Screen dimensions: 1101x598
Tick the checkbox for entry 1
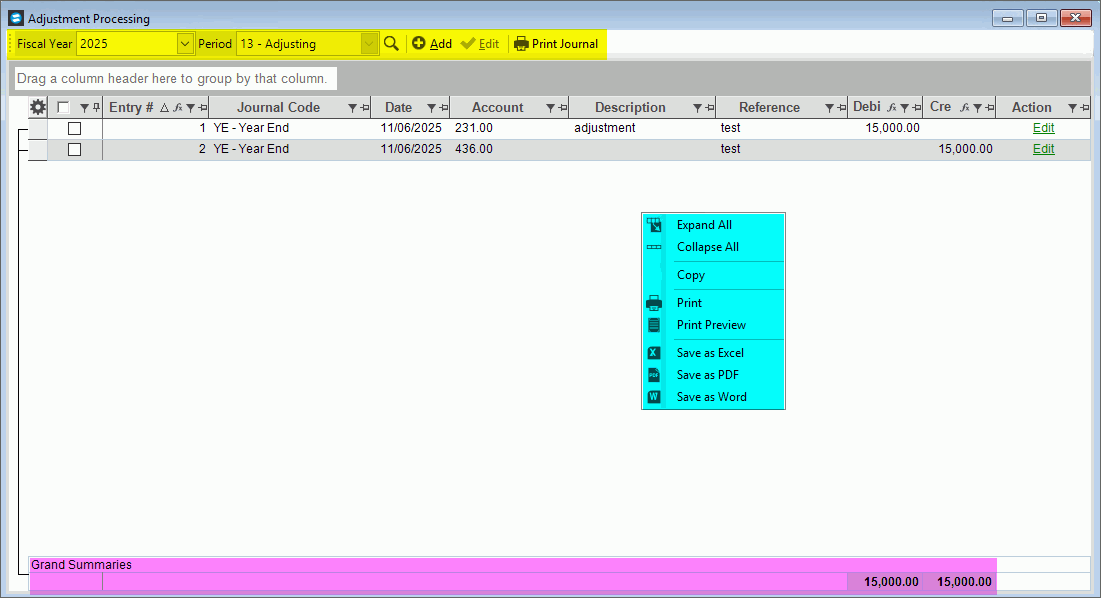74,129
